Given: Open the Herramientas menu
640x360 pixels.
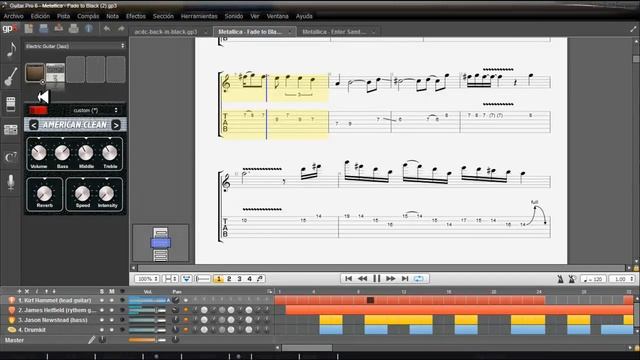Looking at the screenshot, I should [x=199, y=16].
